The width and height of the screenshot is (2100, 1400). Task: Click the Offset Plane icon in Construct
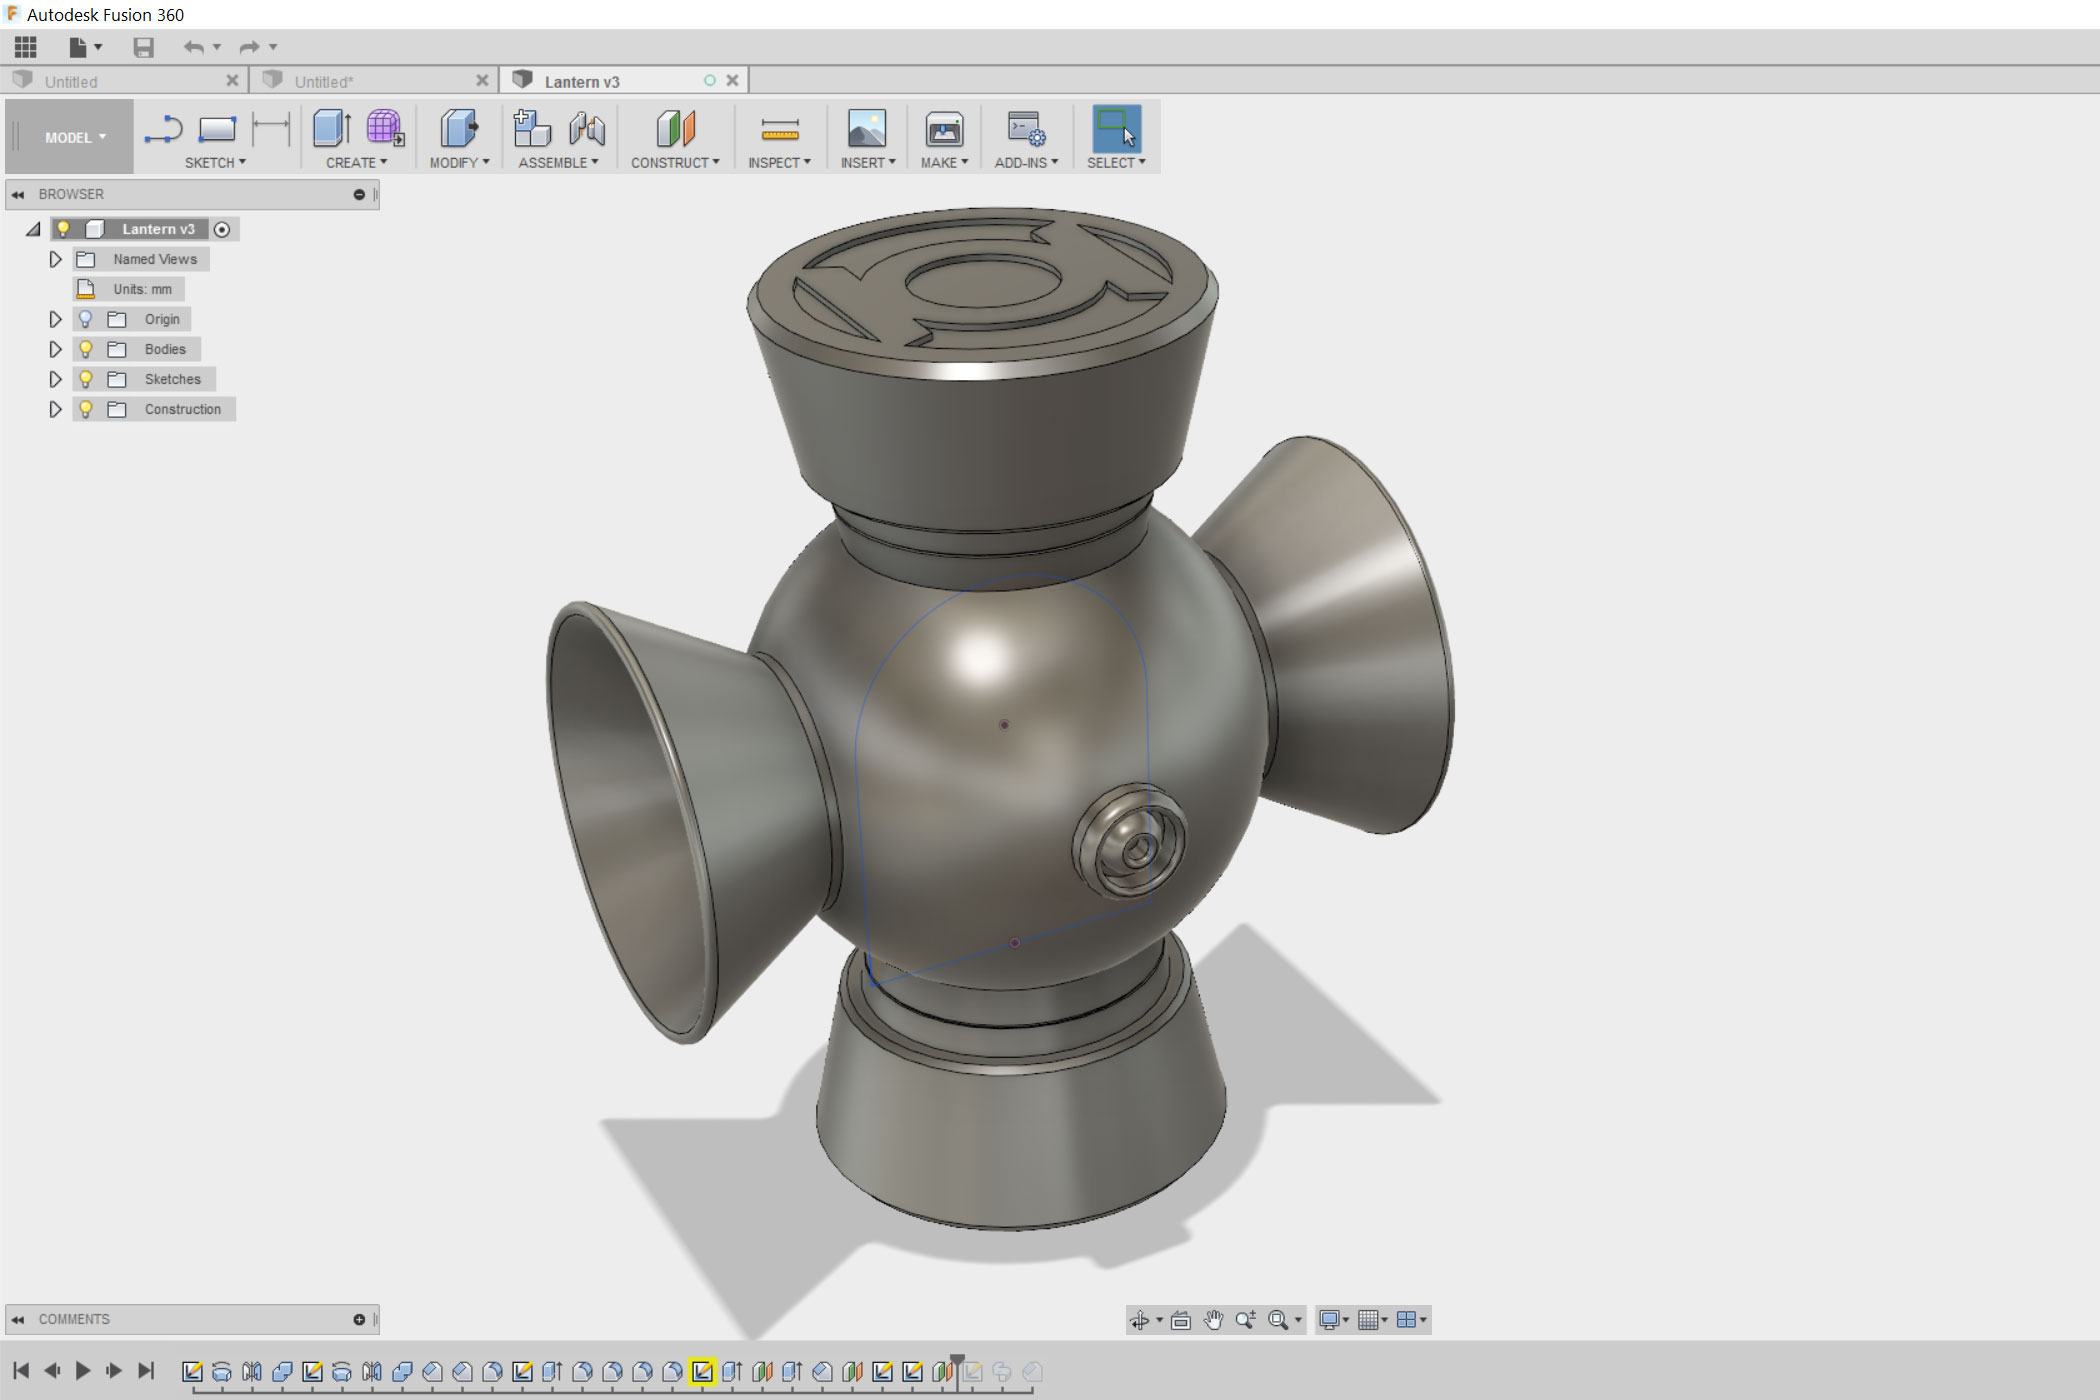coord(675,129)
